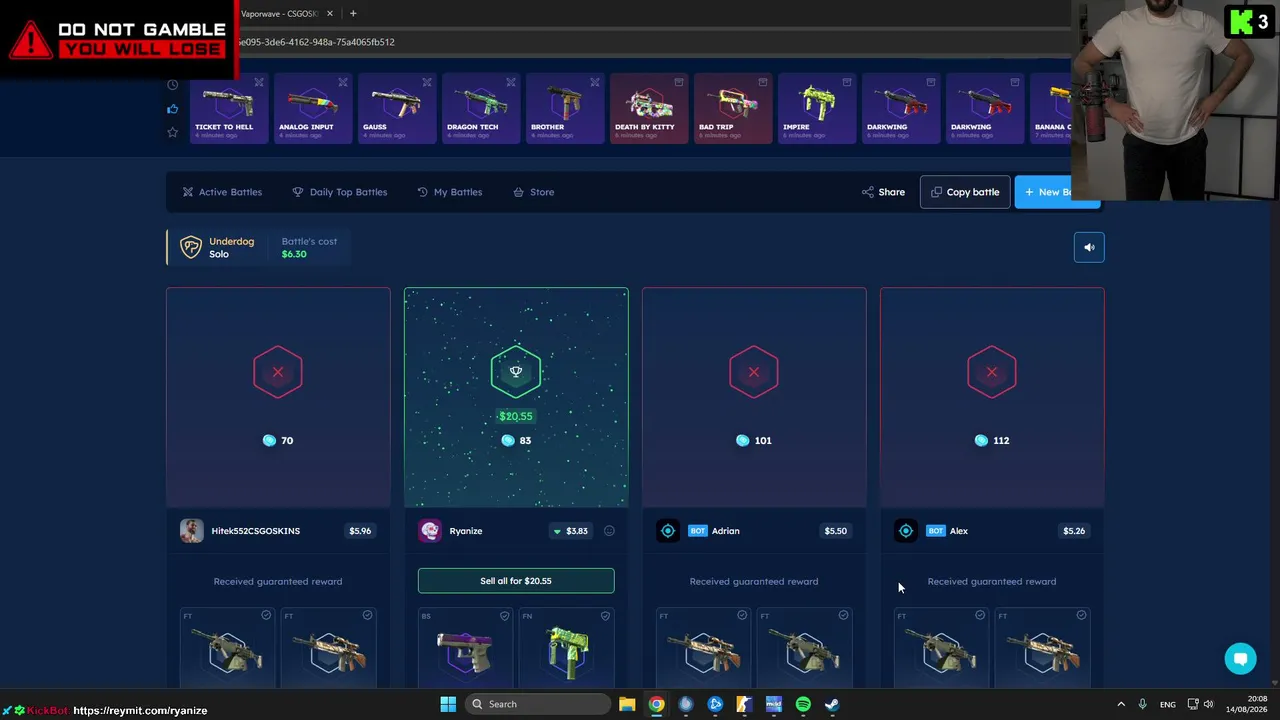Toggle checkmark on Adrian's first FT item
This screenshot has width=1280, height=720.
click(x=742, y=615)
